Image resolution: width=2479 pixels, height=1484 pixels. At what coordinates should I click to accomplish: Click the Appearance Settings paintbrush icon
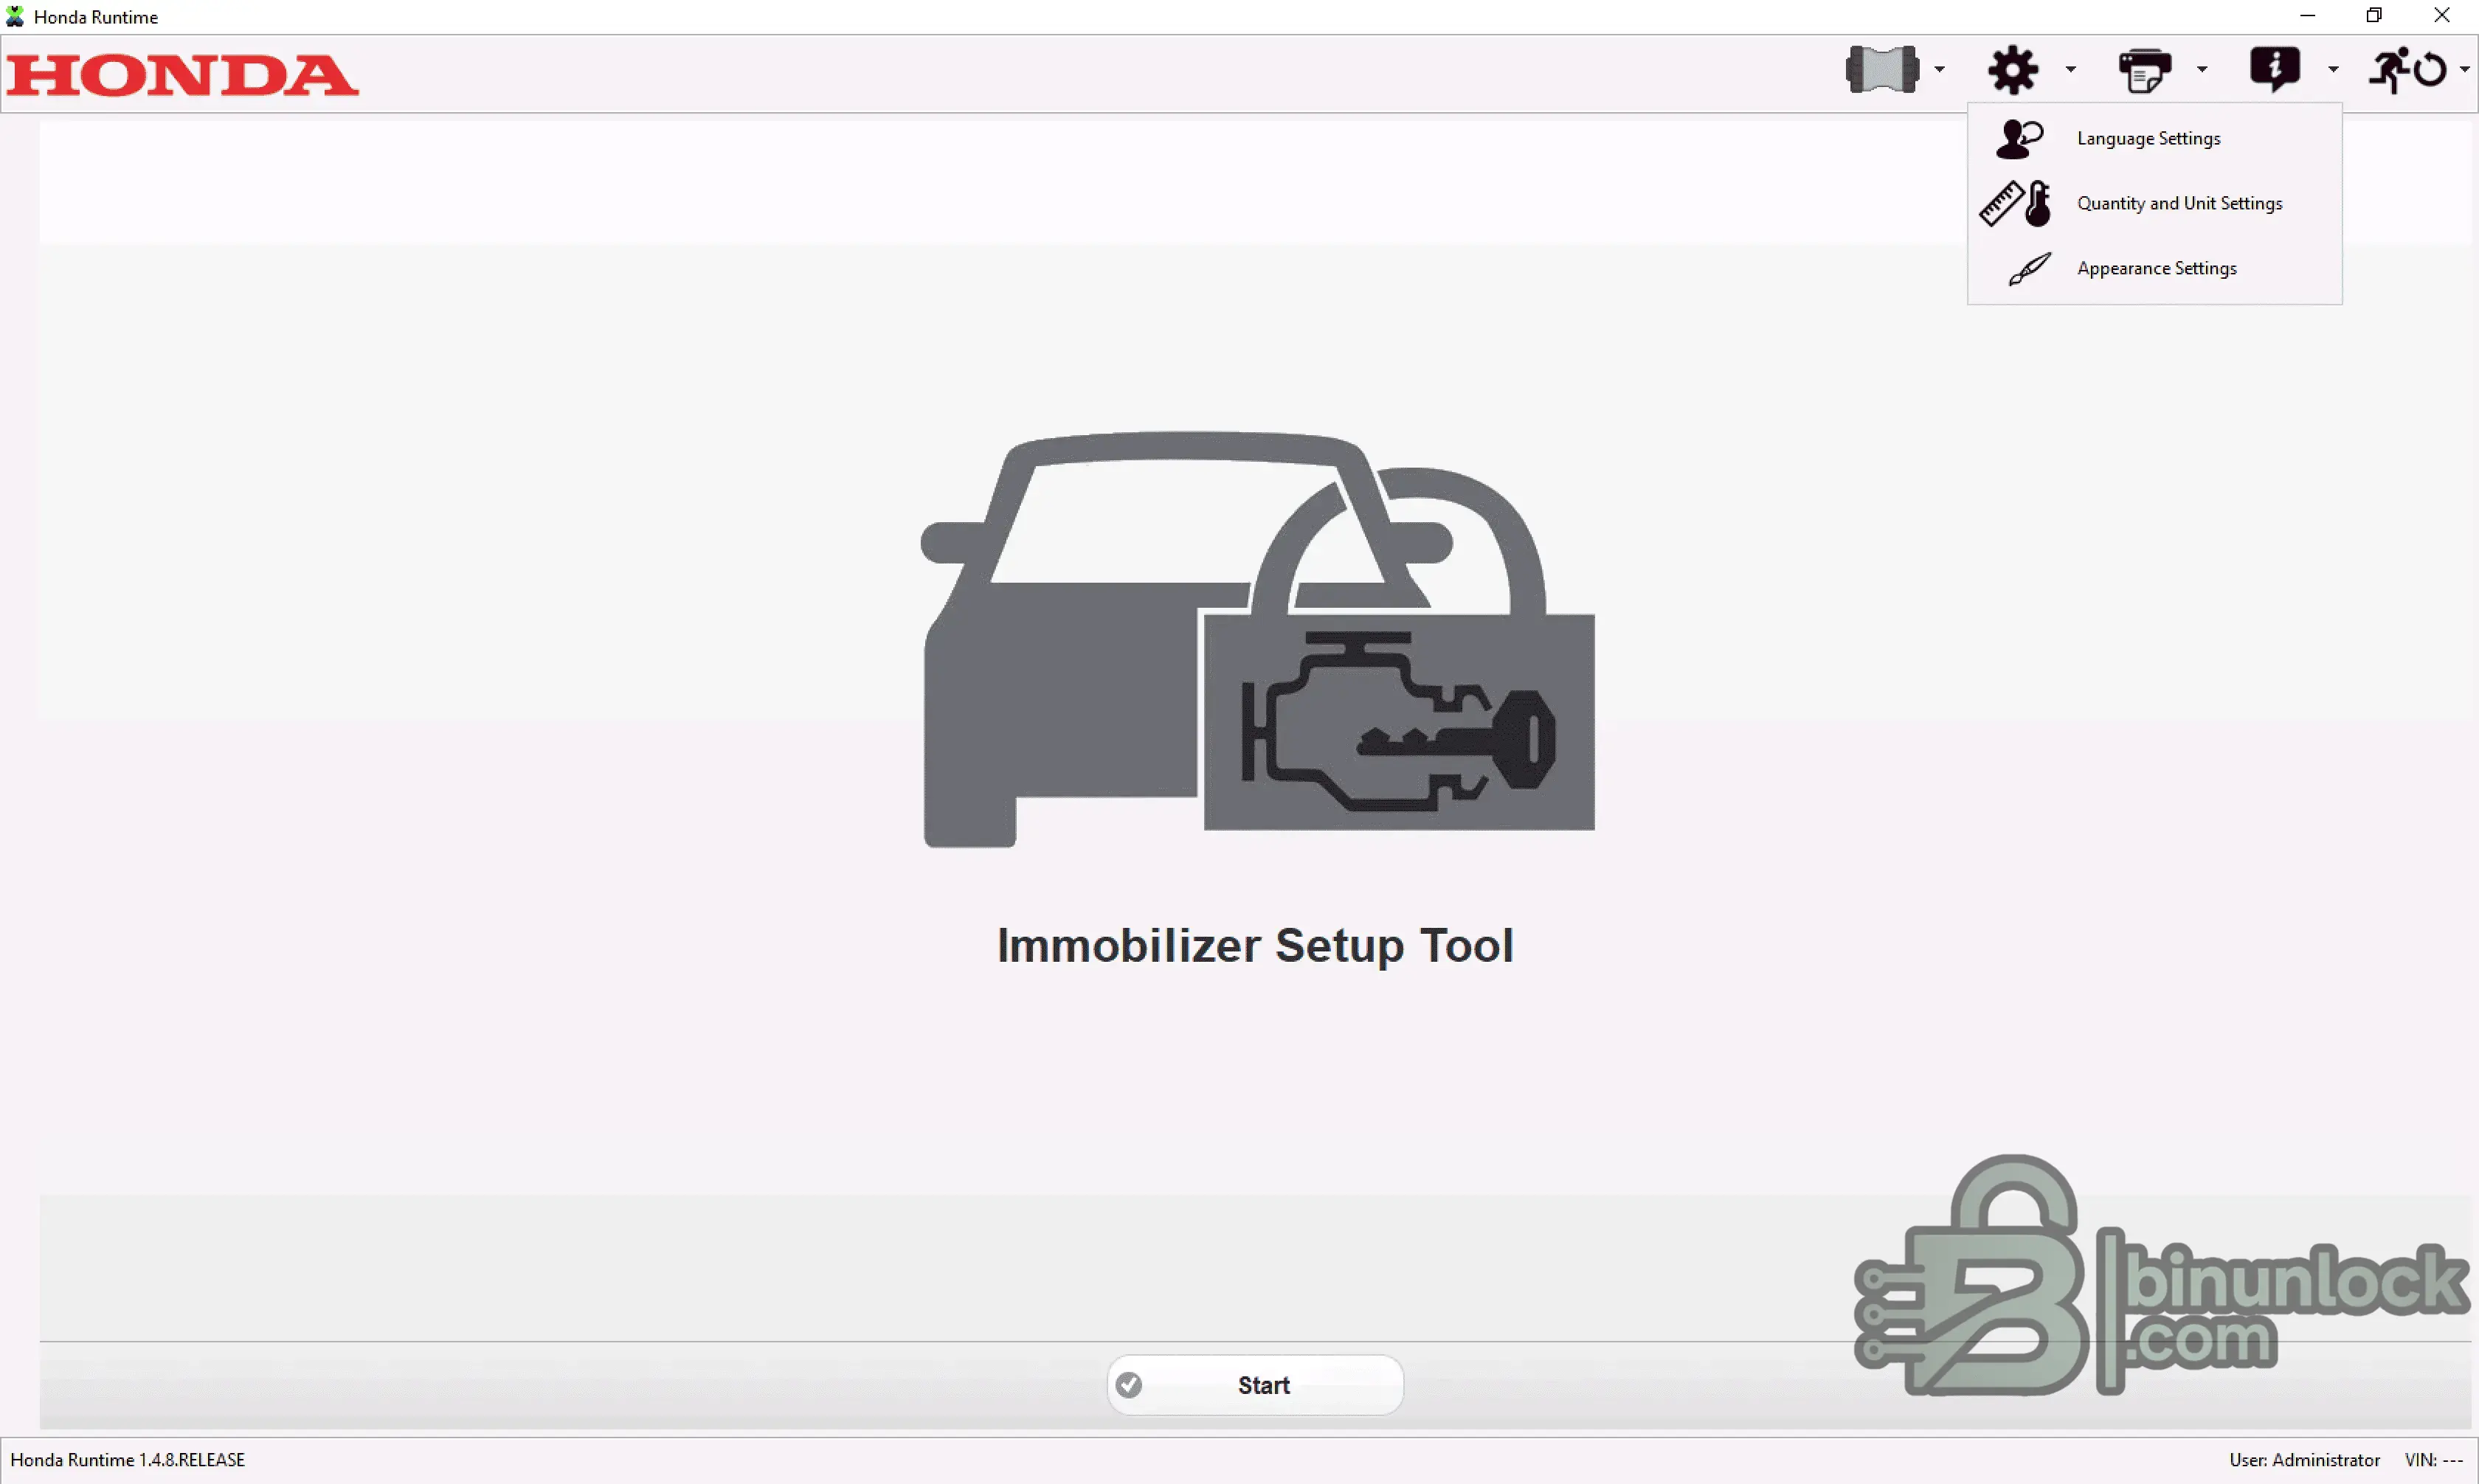[2030, 269]
